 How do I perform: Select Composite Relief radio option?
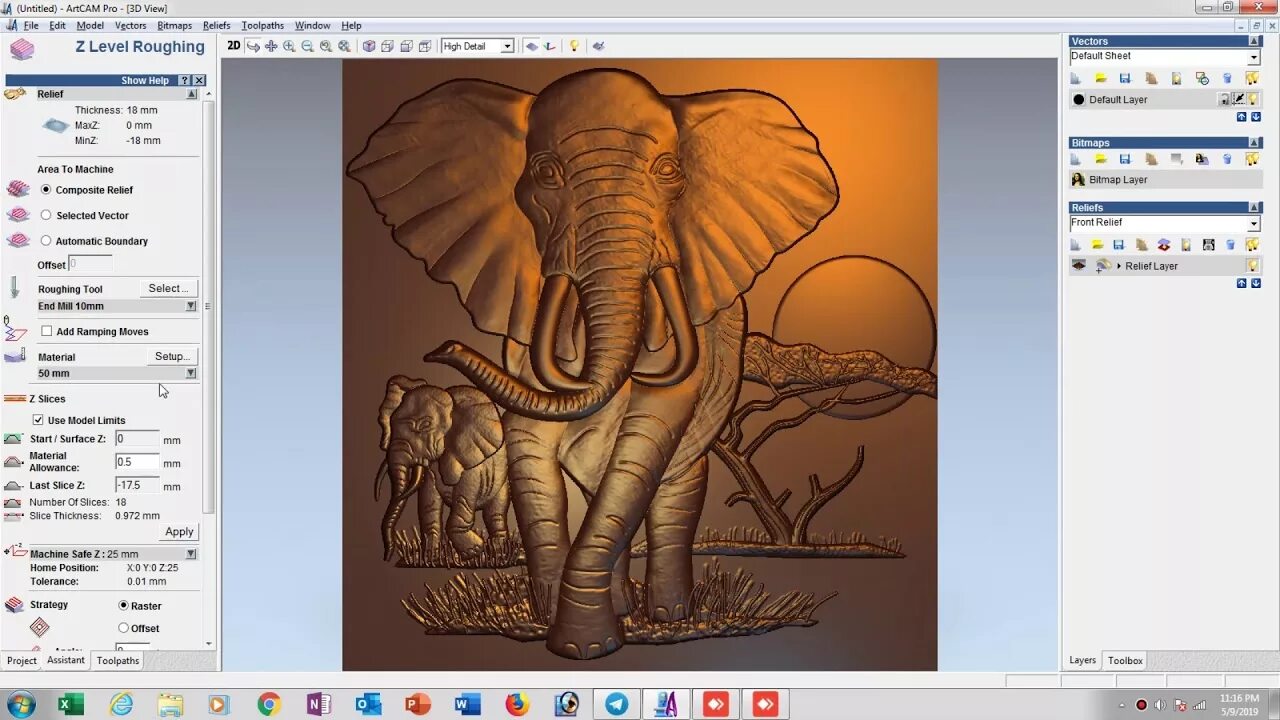[46, 190]
